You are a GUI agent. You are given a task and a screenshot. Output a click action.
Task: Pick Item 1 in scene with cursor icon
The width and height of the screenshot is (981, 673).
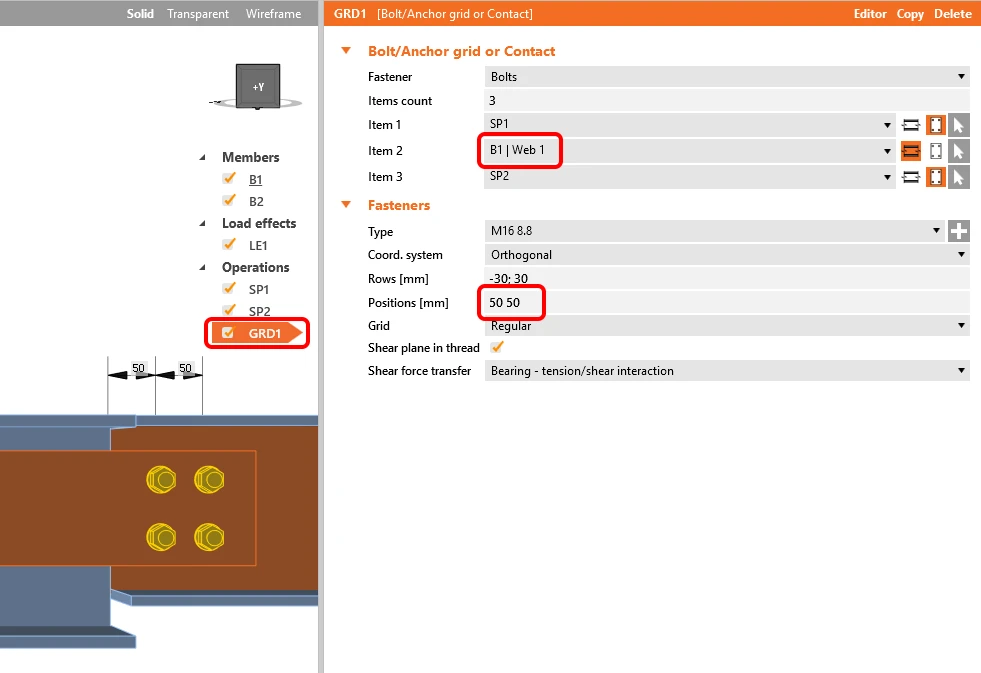pos(958,125)
